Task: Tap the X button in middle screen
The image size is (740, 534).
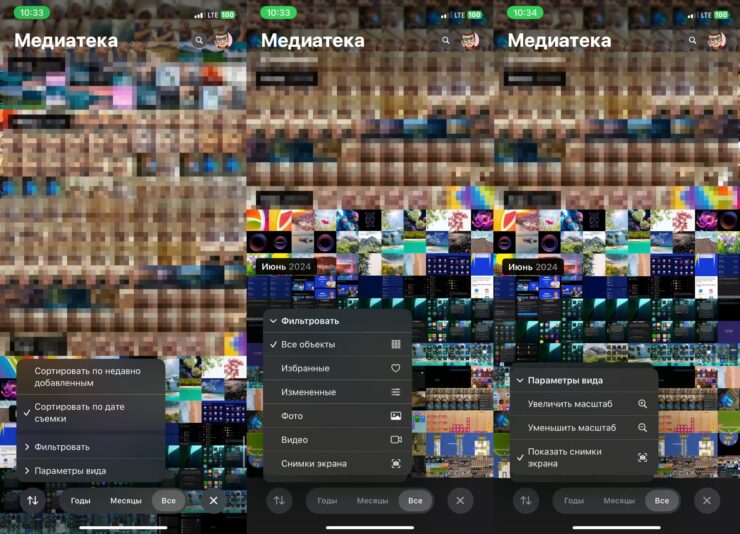Action: (x=460, y=501)
